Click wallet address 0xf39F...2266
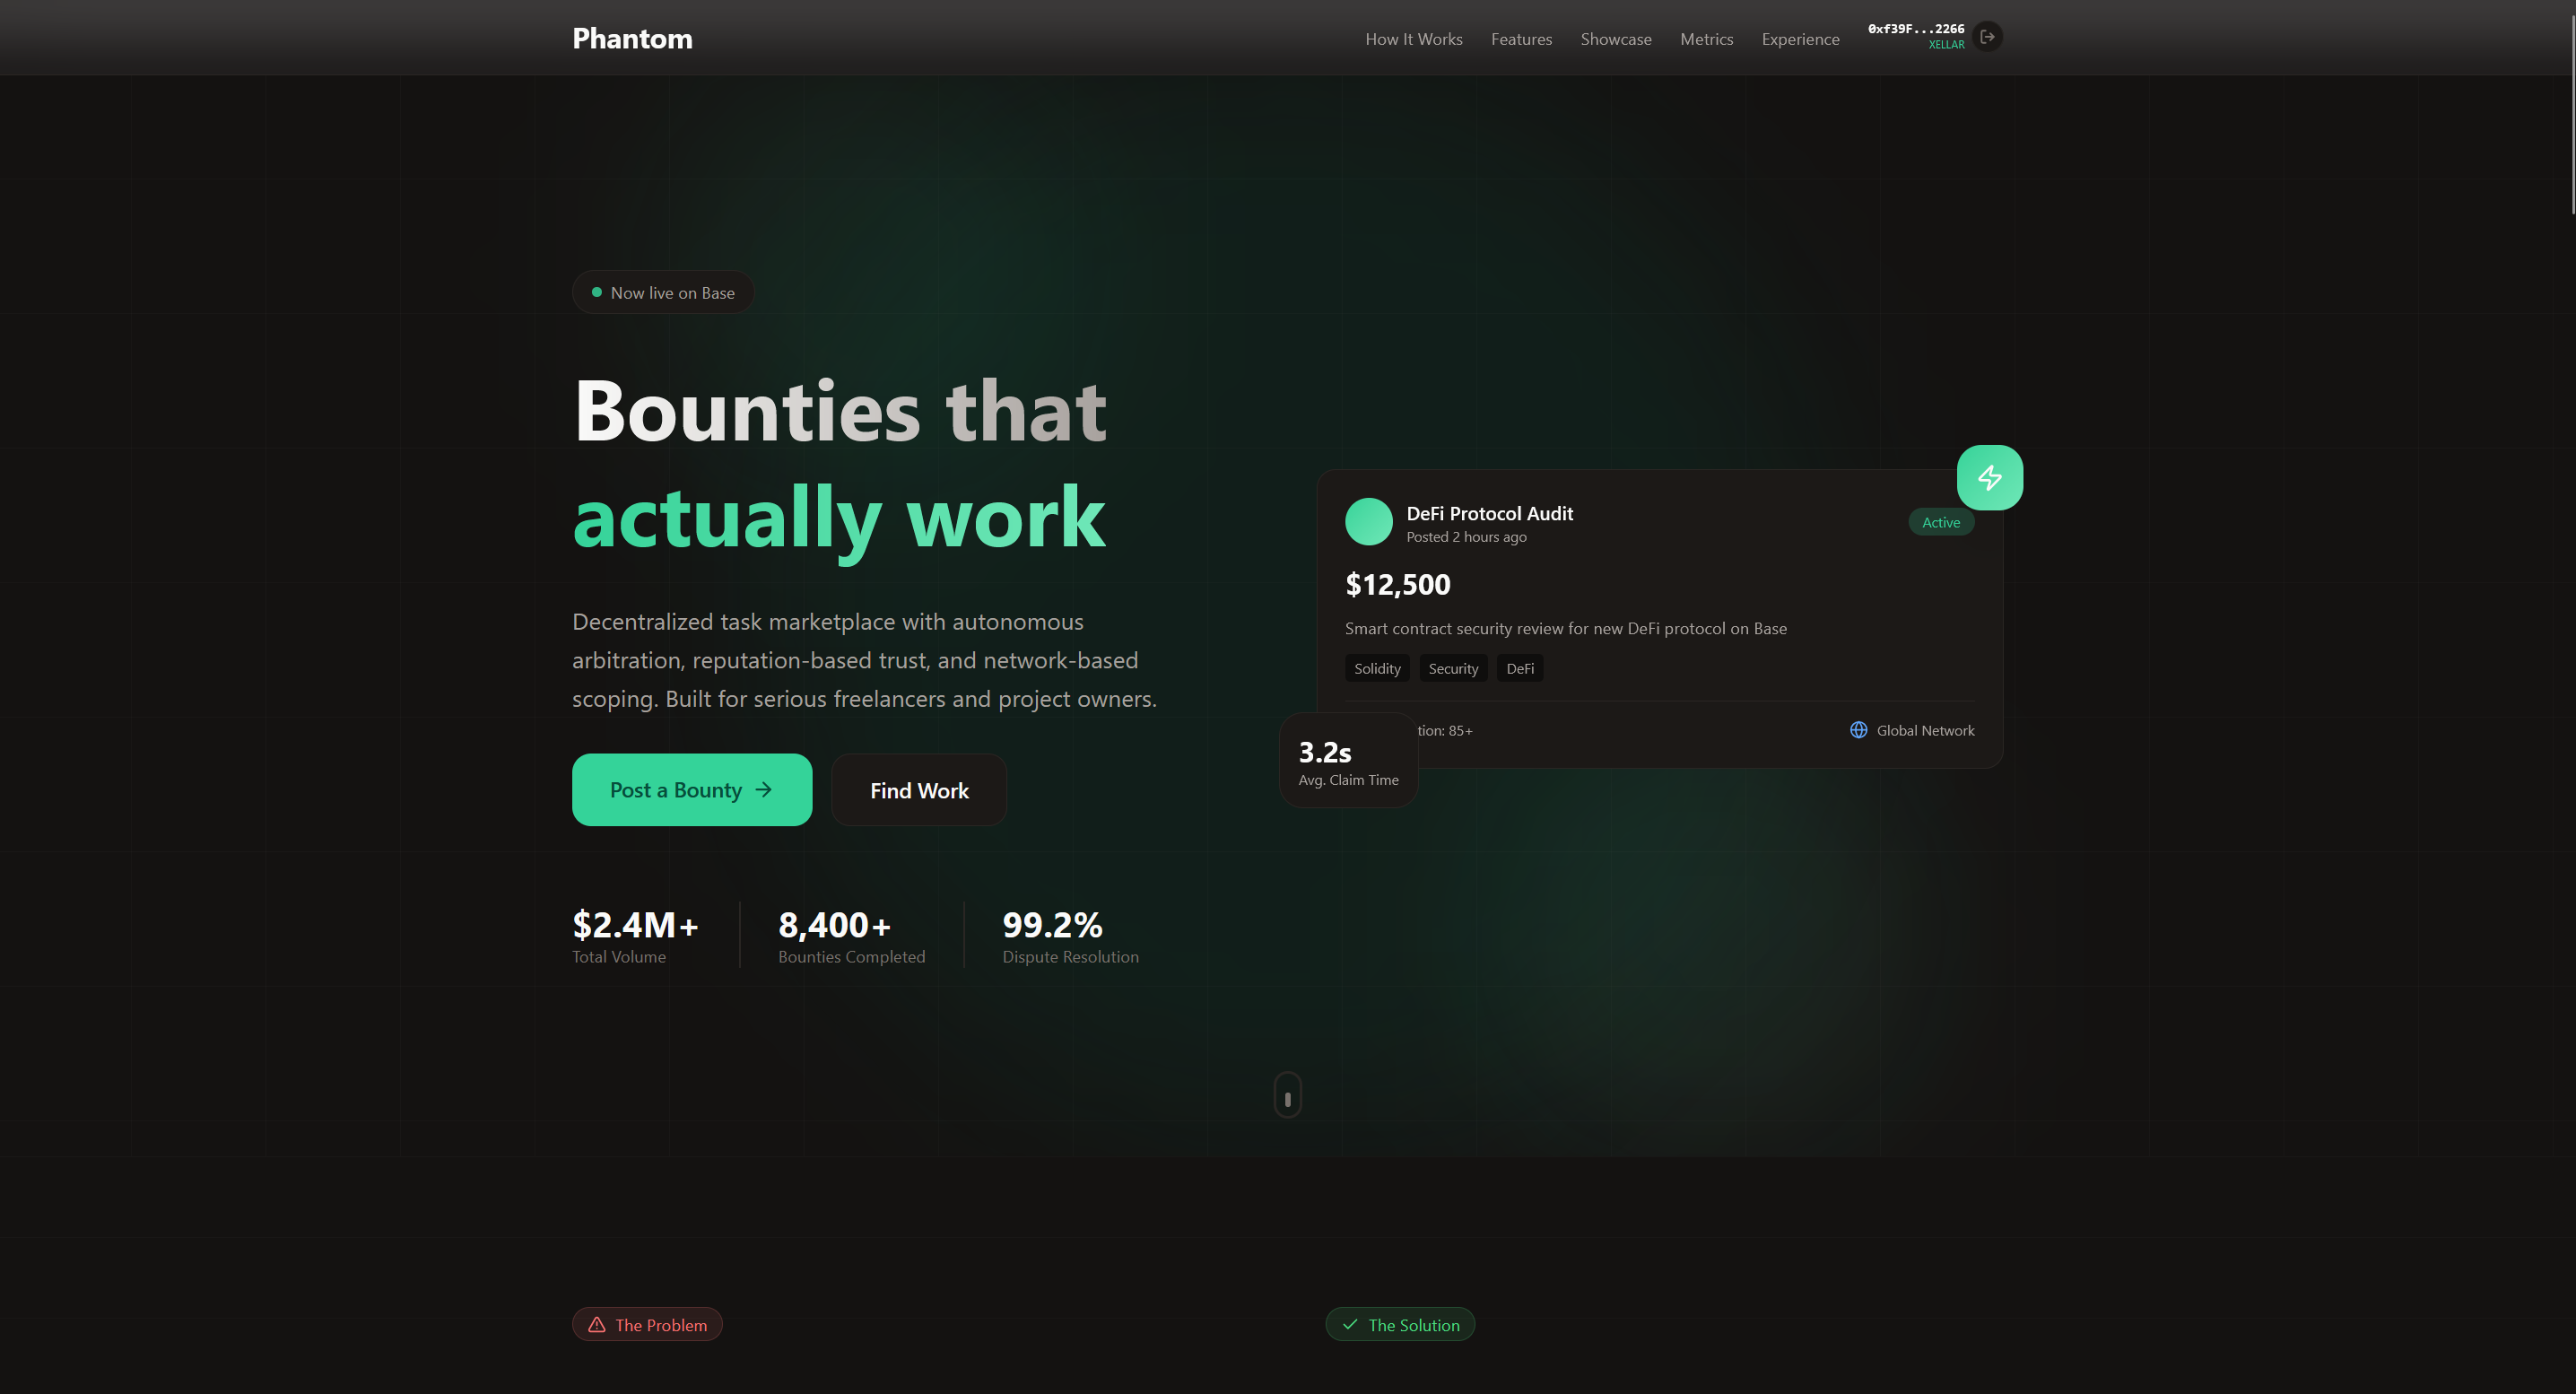 [x=1915, y=29]
